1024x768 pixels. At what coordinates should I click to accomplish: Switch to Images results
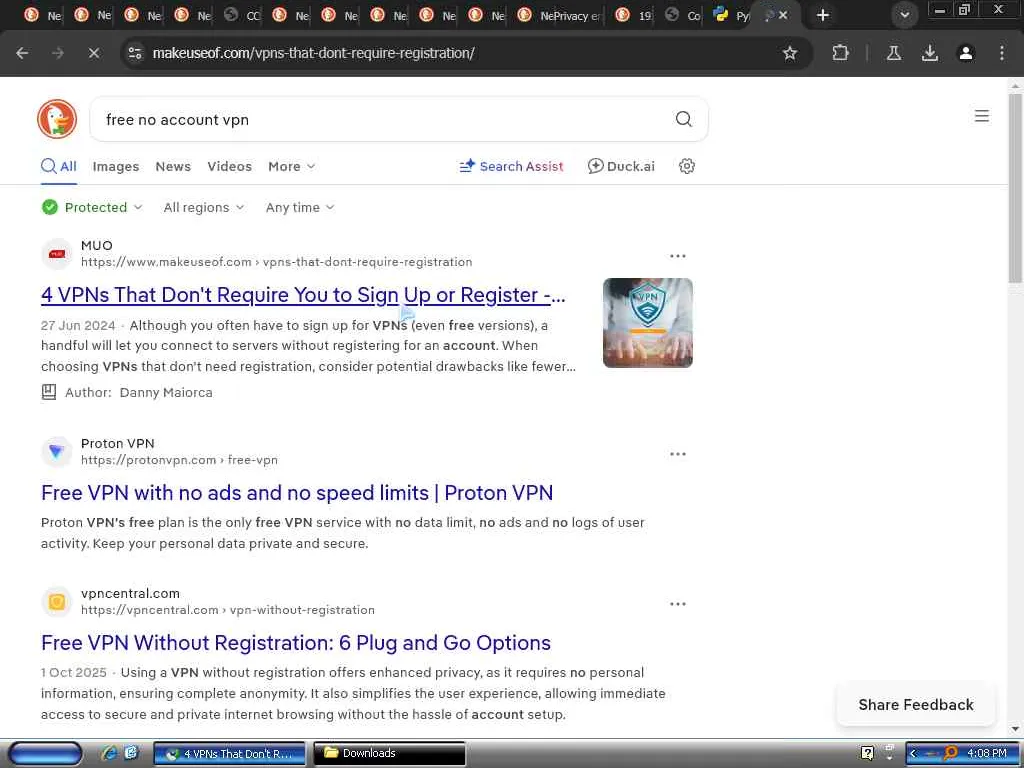(116, 167)
